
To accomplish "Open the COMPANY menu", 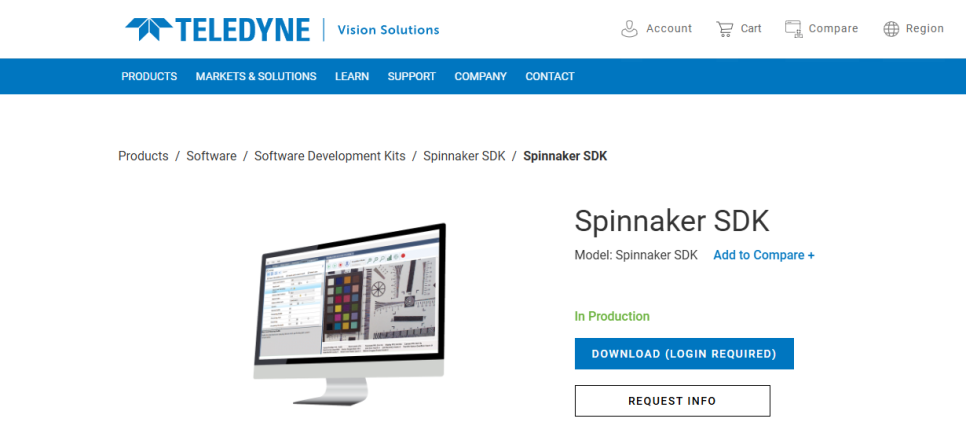I will 481,76.
